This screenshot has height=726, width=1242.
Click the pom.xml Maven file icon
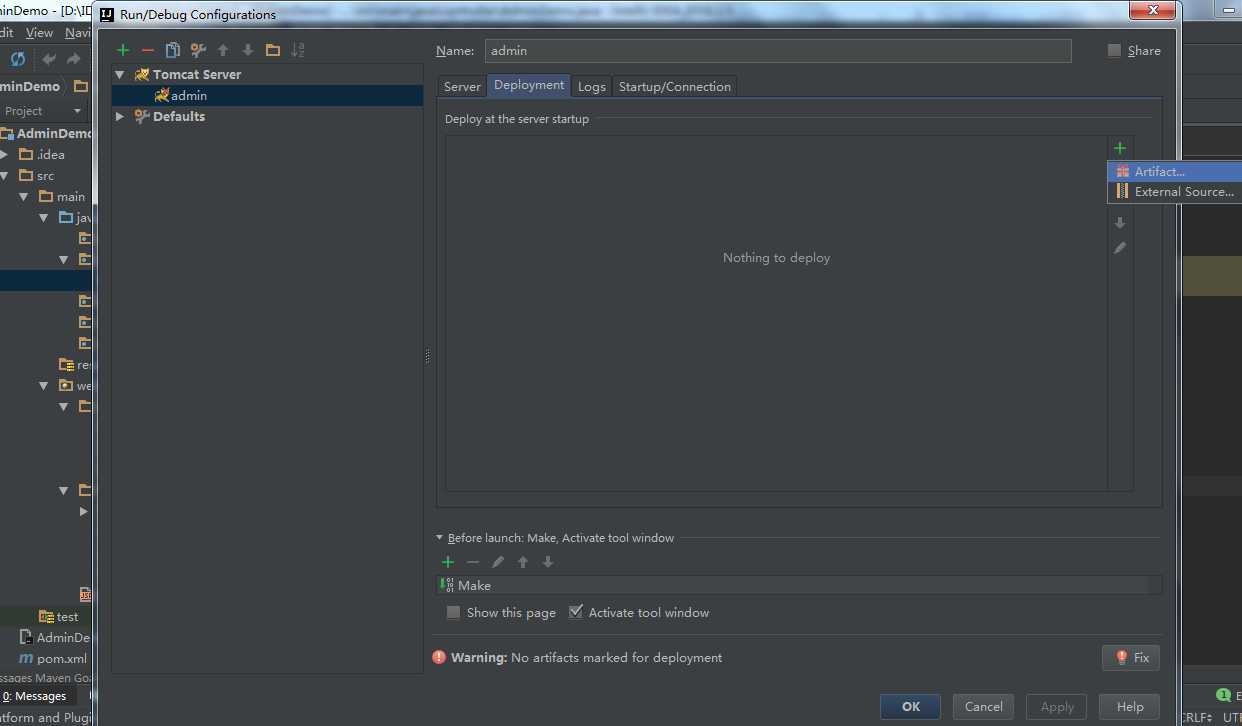[x=26, y=658]
